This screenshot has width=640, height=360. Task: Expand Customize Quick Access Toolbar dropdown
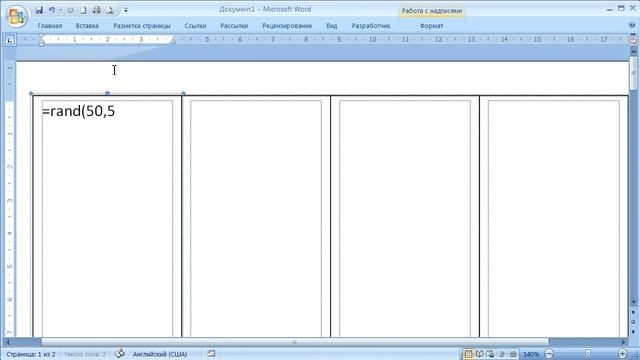click(x=126, y=10)
